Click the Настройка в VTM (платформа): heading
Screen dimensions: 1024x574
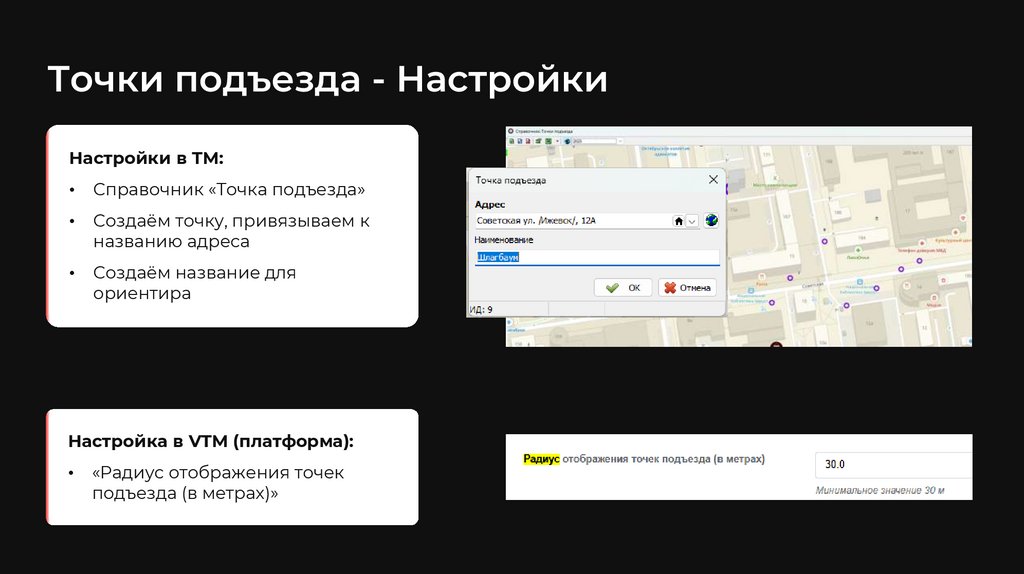tap(211, 441)
